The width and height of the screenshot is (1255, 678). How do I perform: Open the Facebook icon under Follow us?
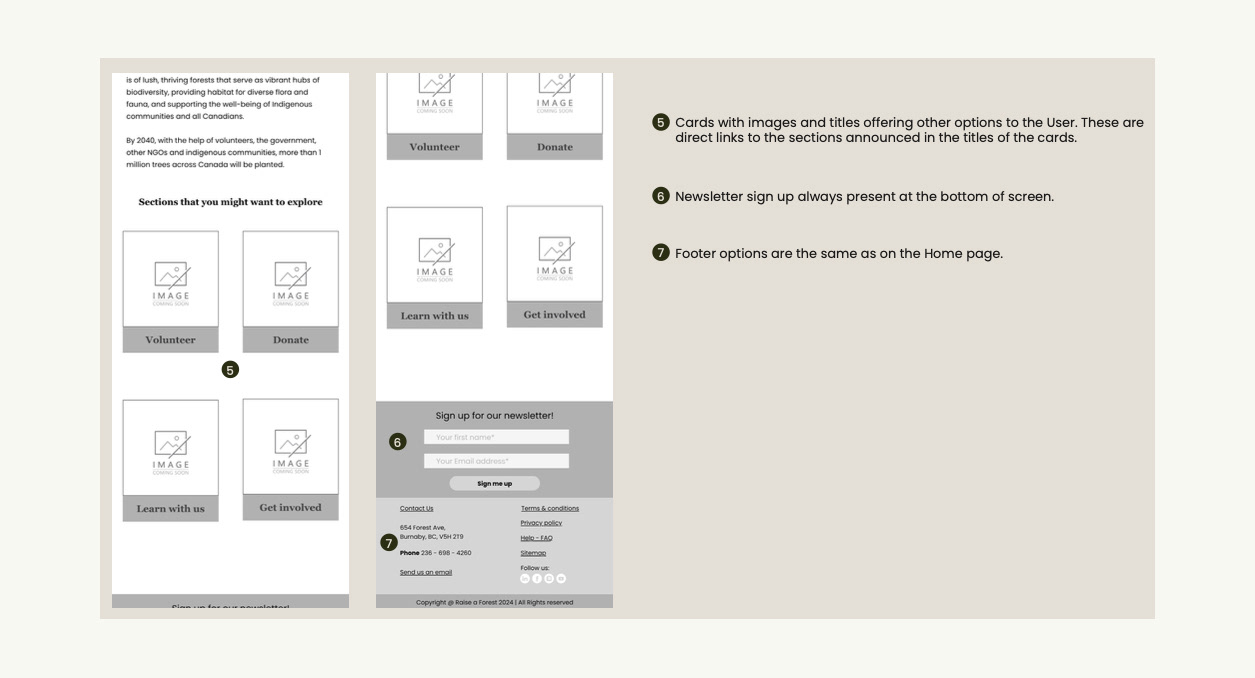tap(537, 578)
